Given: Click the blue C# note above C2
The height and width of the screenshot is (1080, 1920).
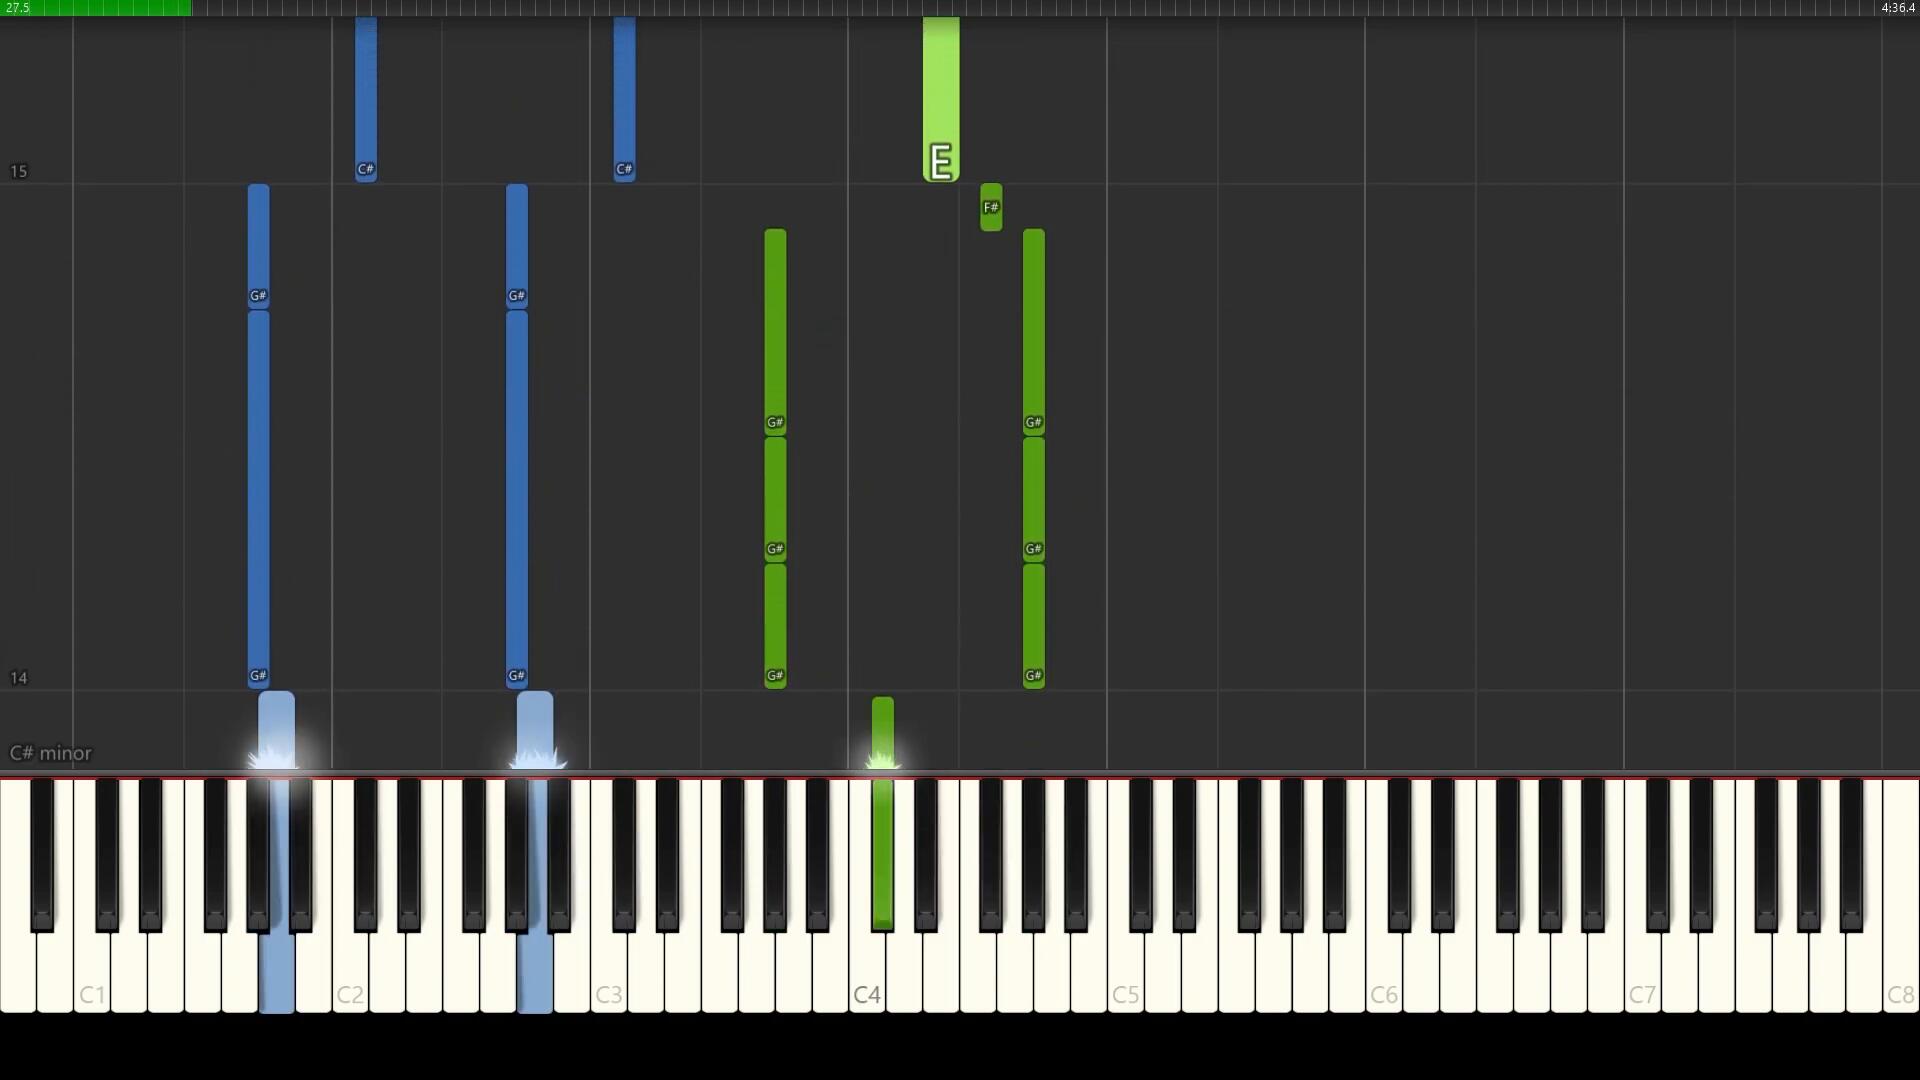Looking at the screenshot, I should tap(366, 99).
